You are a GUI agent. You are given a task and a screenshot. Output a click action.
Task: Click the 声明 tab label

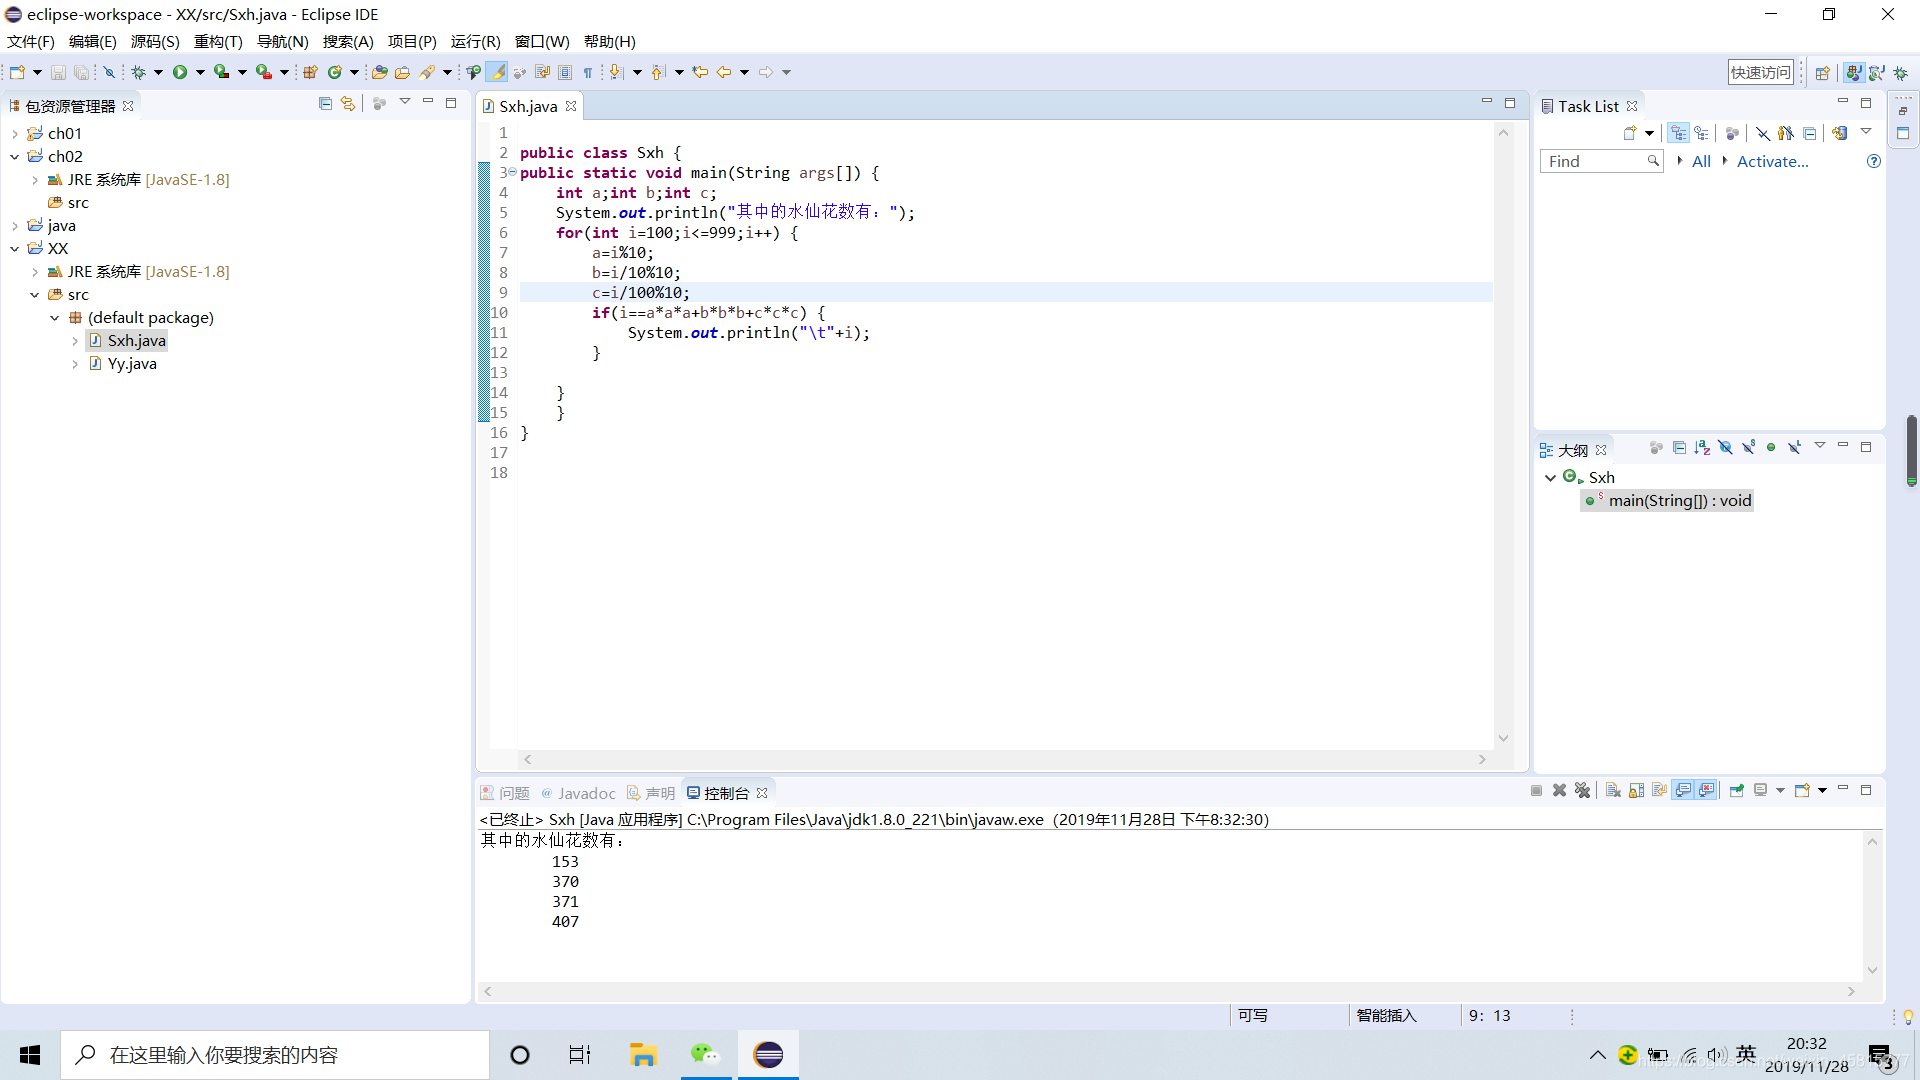coord(660,793)
